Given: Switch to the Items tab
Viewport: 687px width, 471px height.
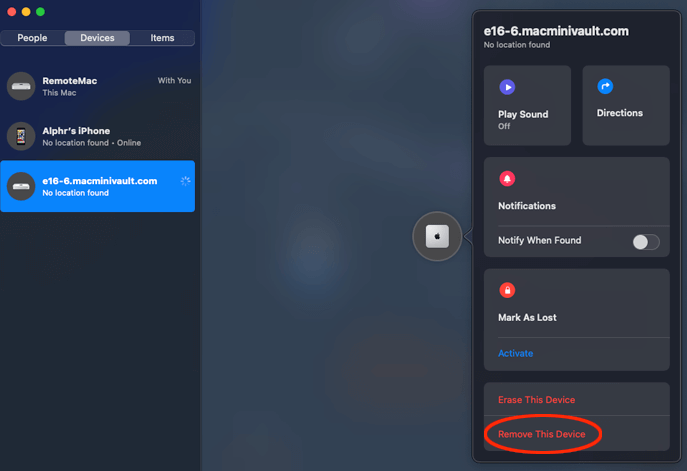Looking at the screenshot, I should point(162,38).
